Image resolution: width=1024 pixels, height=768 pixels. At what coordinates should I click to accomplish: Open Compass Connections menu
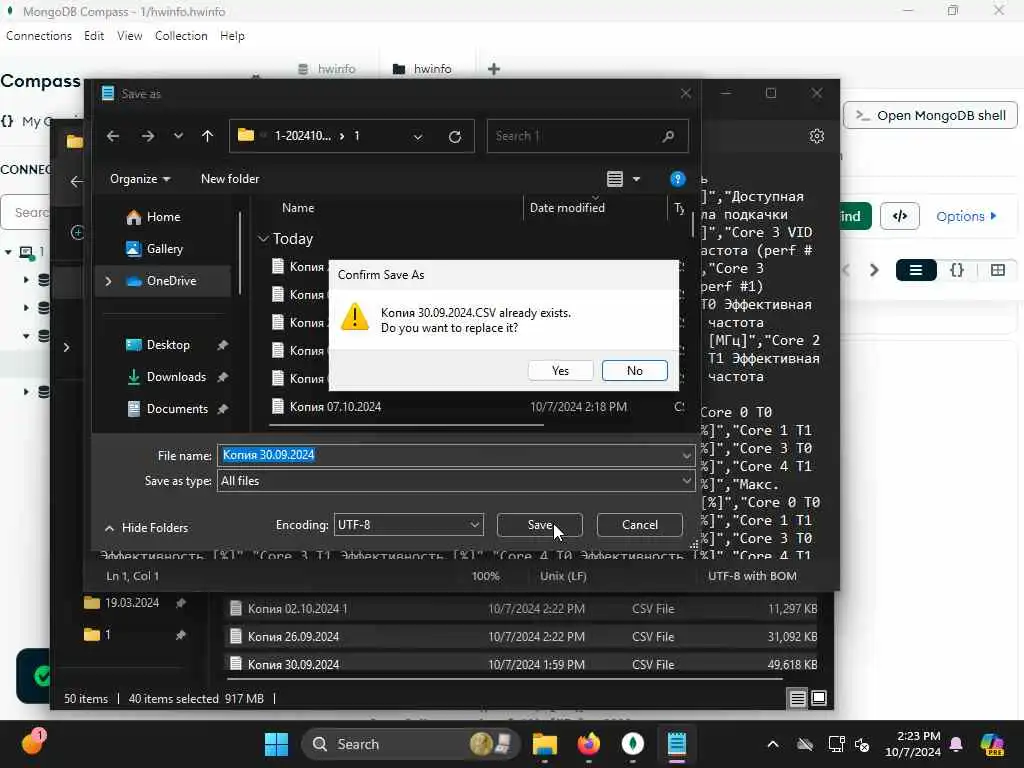pyautogui.click(x=39, y=36)
